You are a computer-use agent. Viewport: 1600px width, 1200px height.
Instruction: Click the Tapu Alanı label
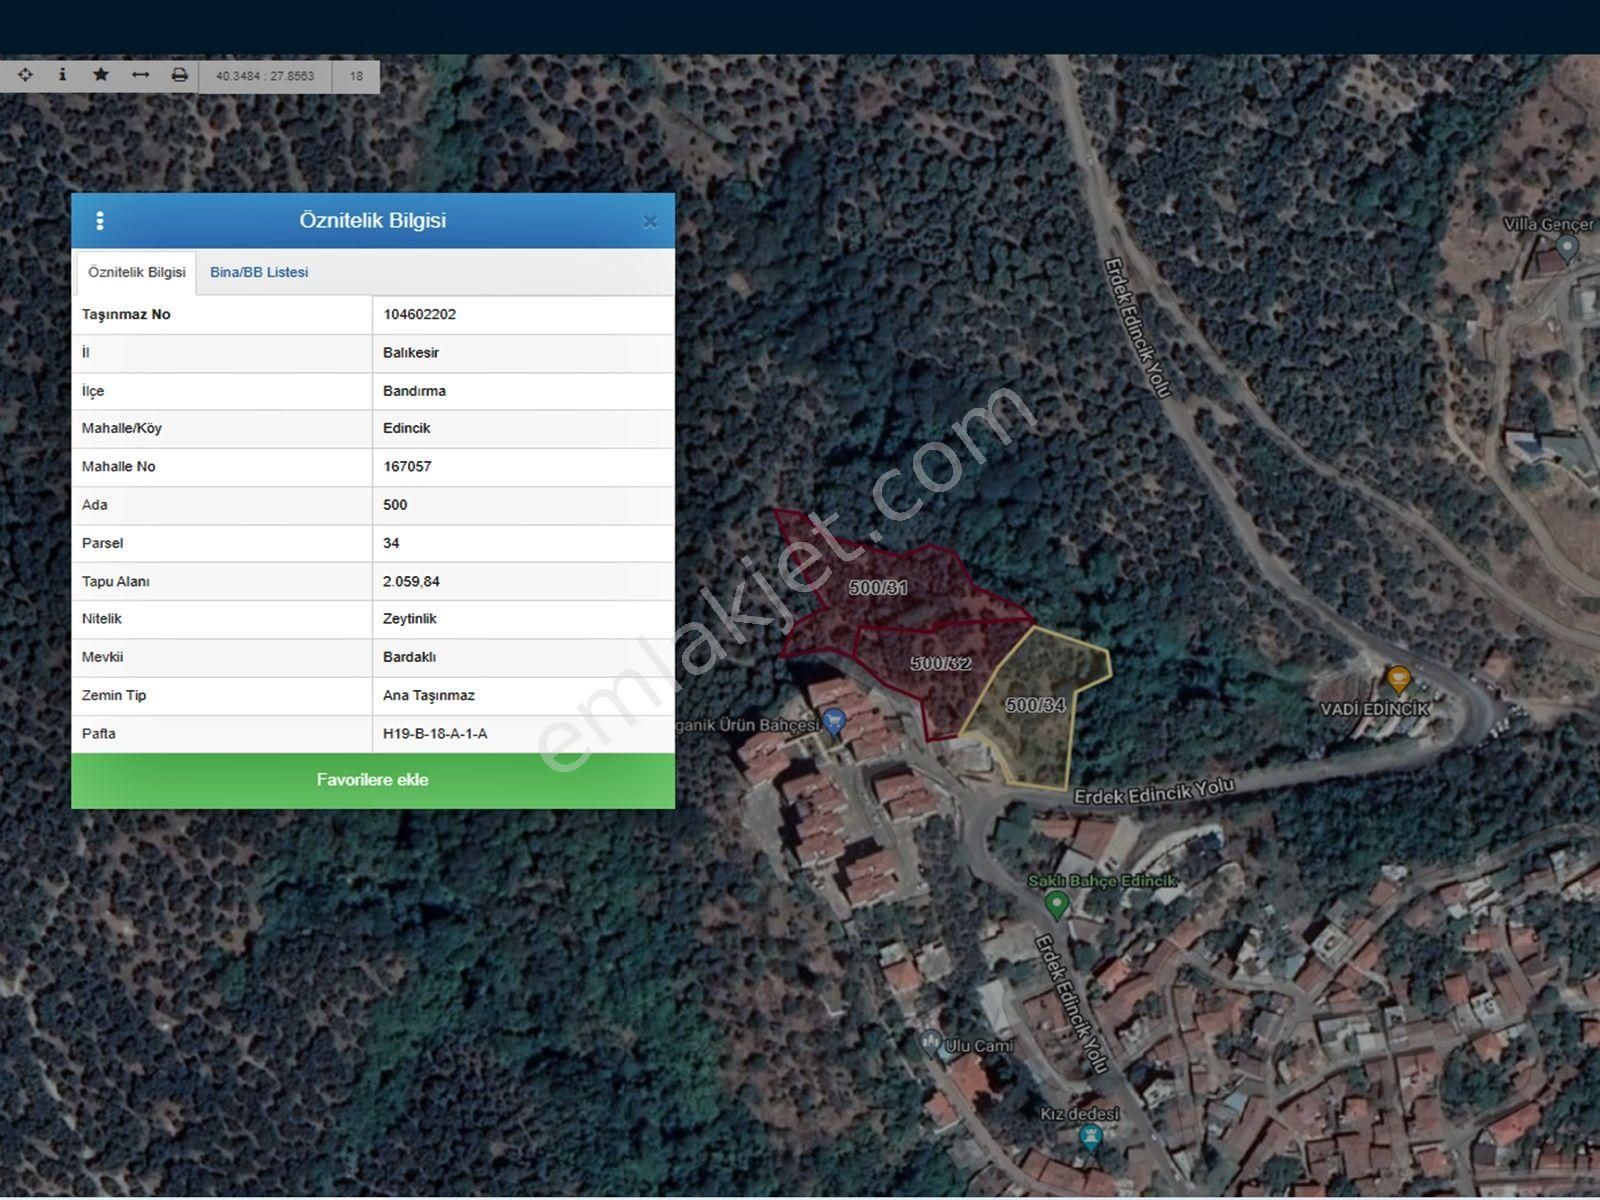[116, 581]
